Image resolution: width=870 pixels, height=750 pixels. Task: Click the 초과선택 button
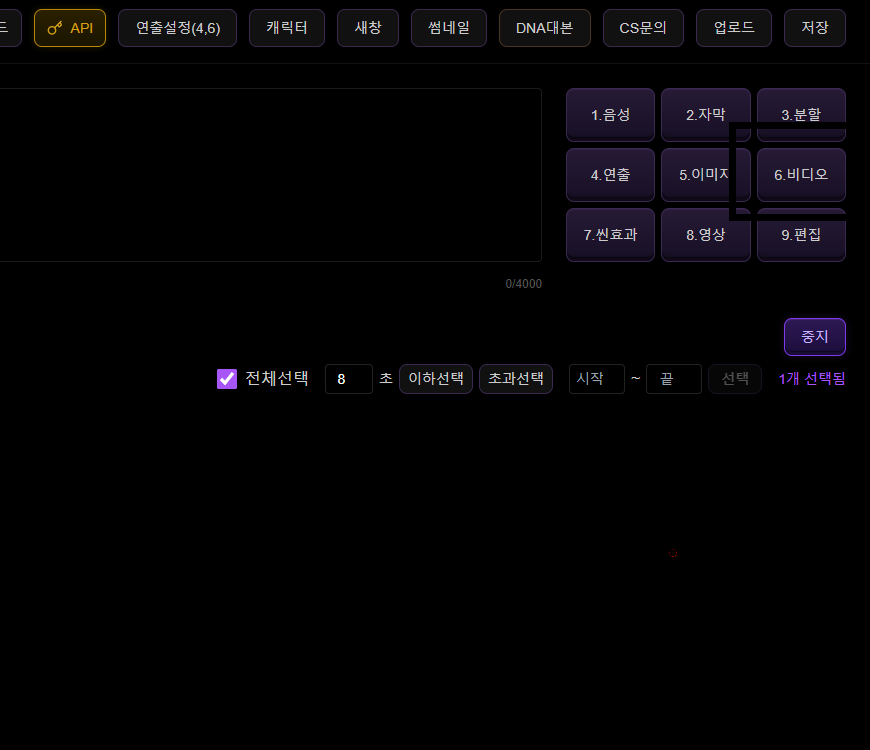(516, 379)
